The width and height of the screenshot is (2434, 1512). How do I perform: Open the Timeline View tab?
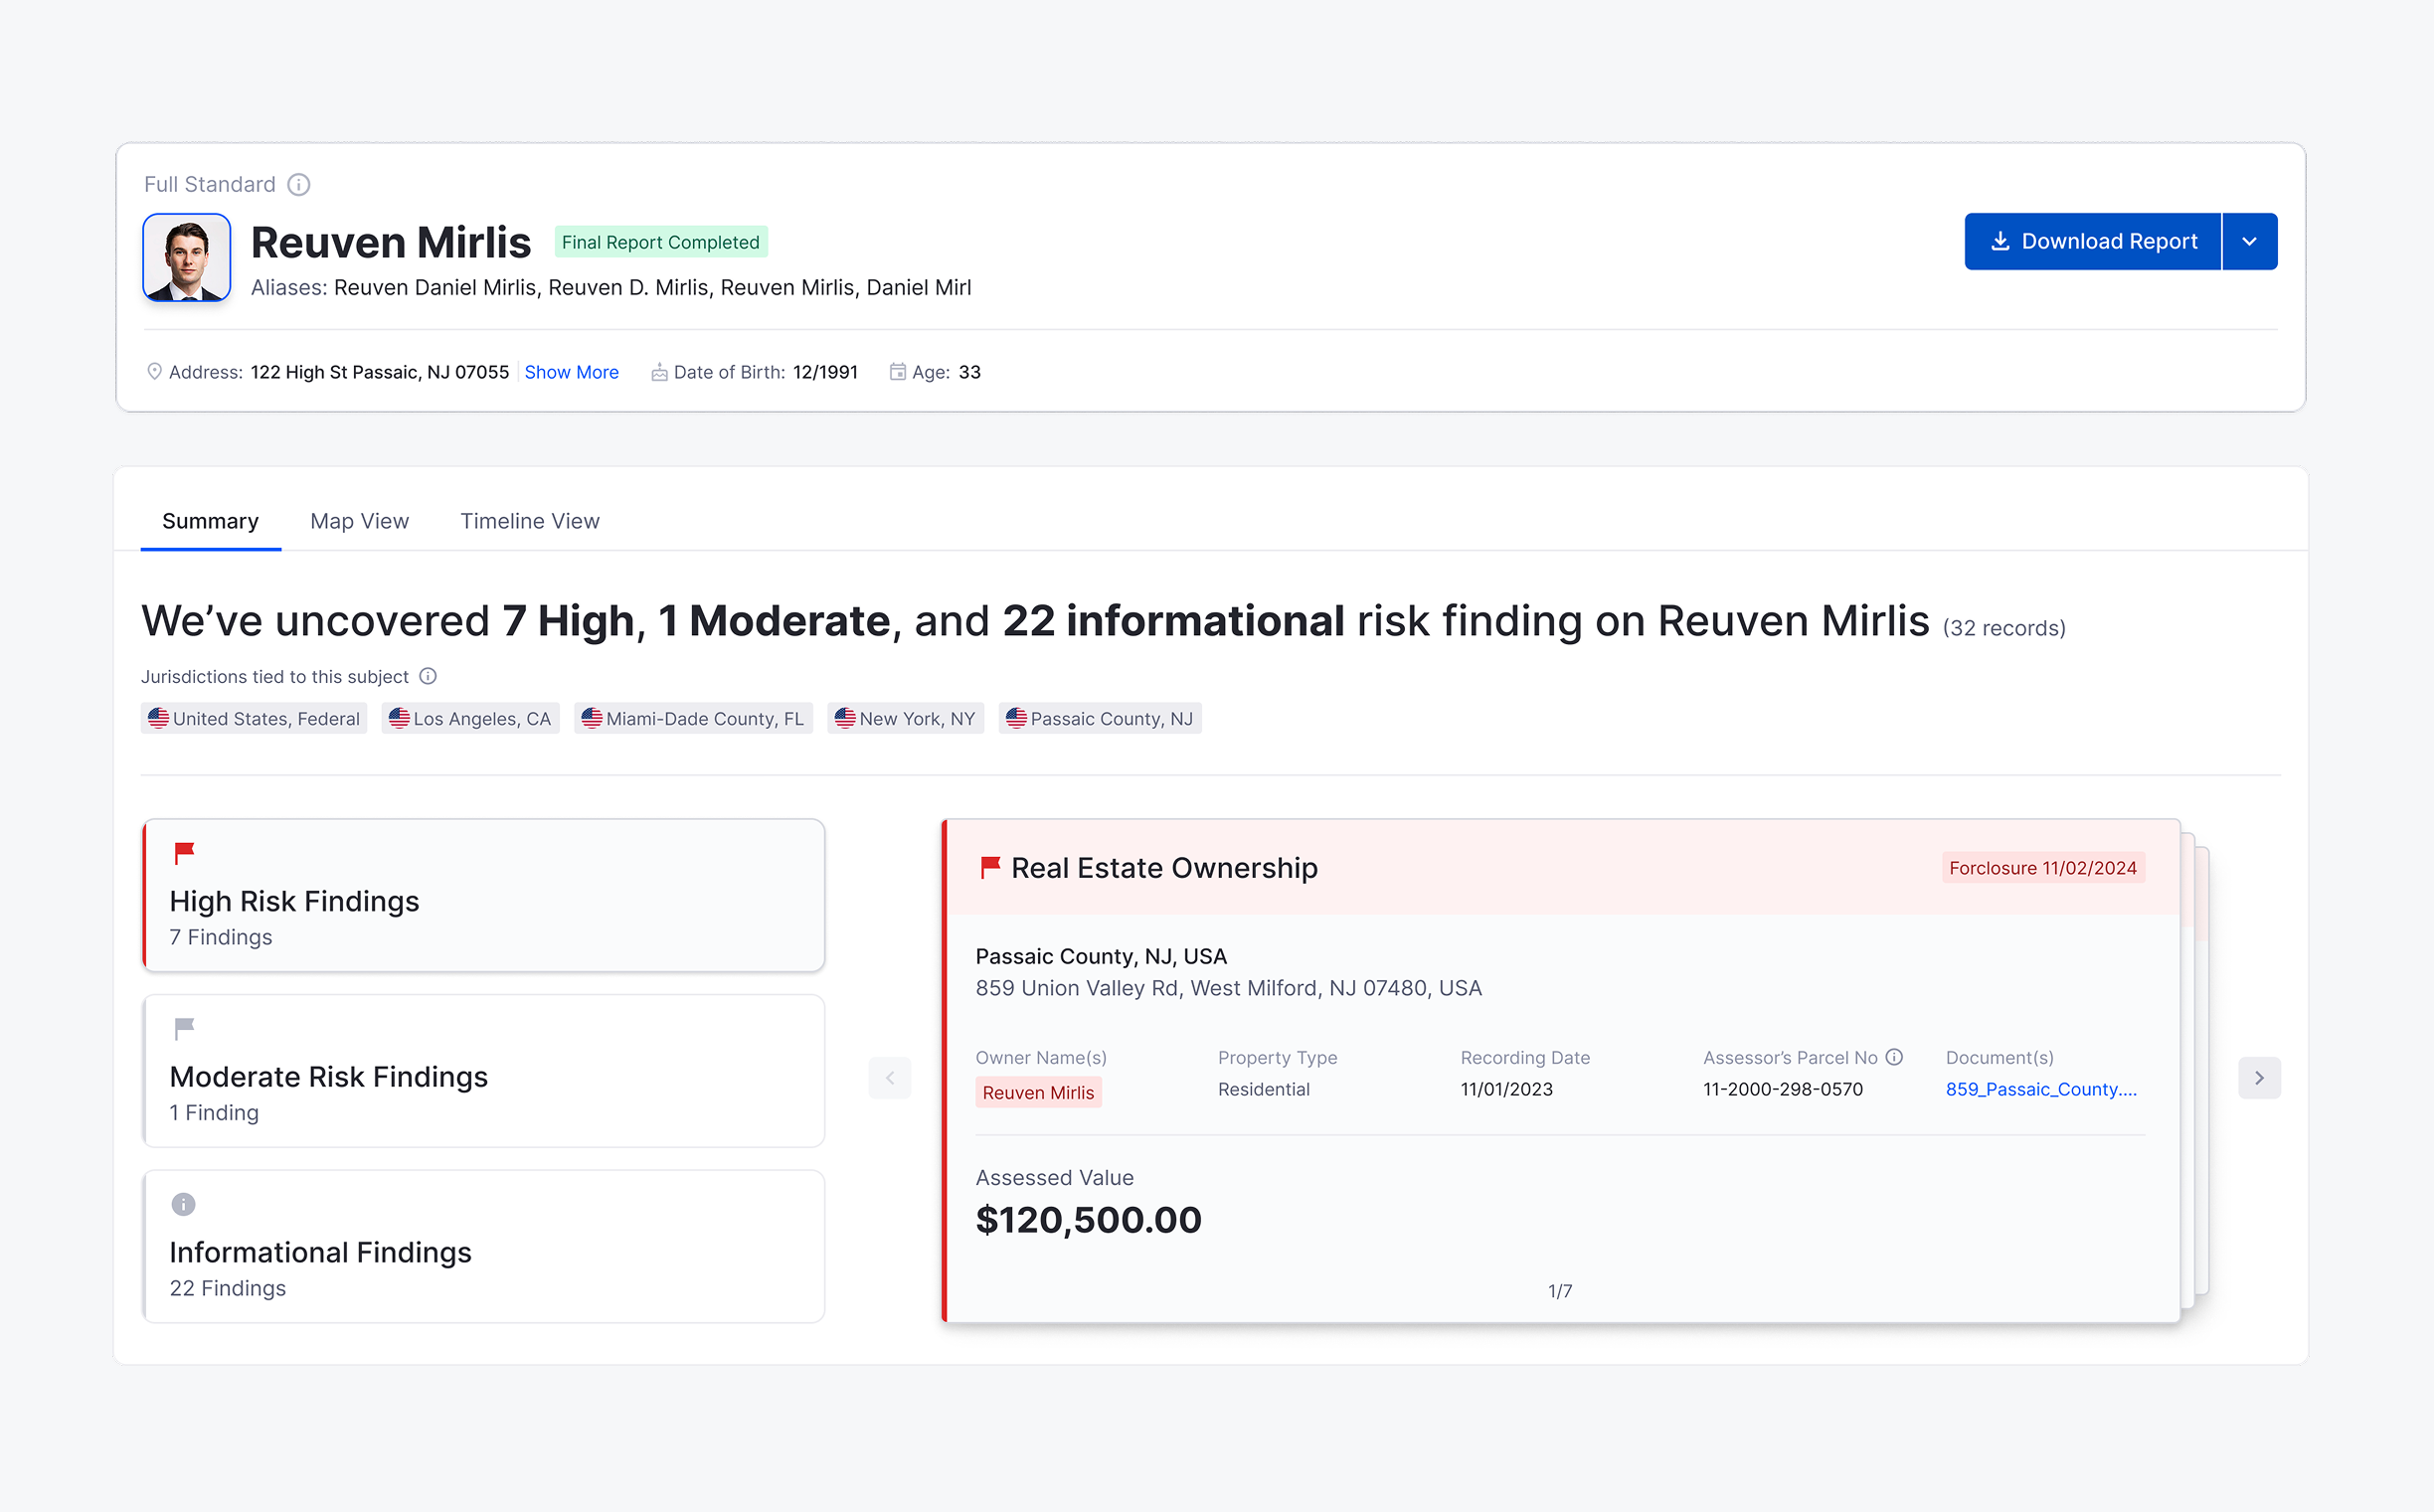tap(529, 521)
